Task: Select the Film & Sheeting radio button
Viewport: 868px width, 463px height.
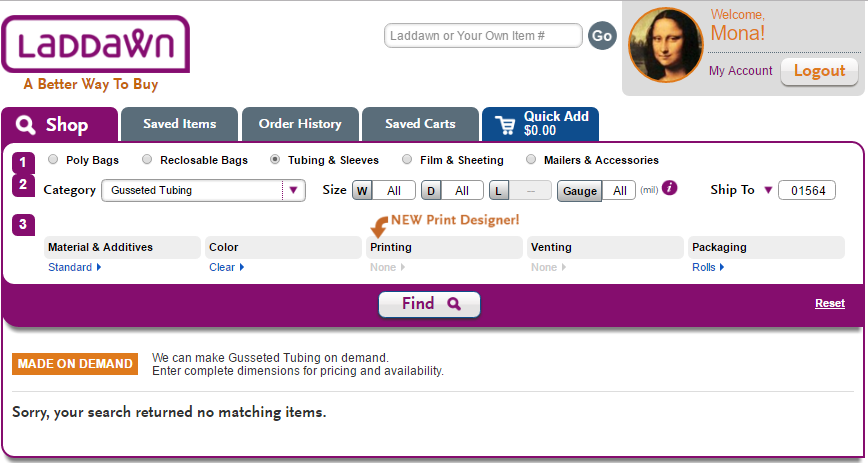Action: (x=407, y=160)
